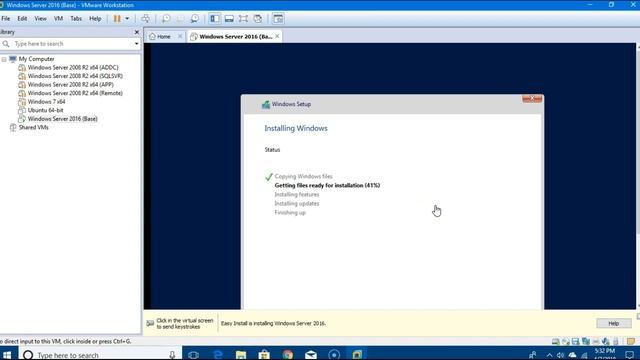
Task: Select Windows Server 2008 R2 x64 (Remote) VM
Action: (x=75, y=93)
